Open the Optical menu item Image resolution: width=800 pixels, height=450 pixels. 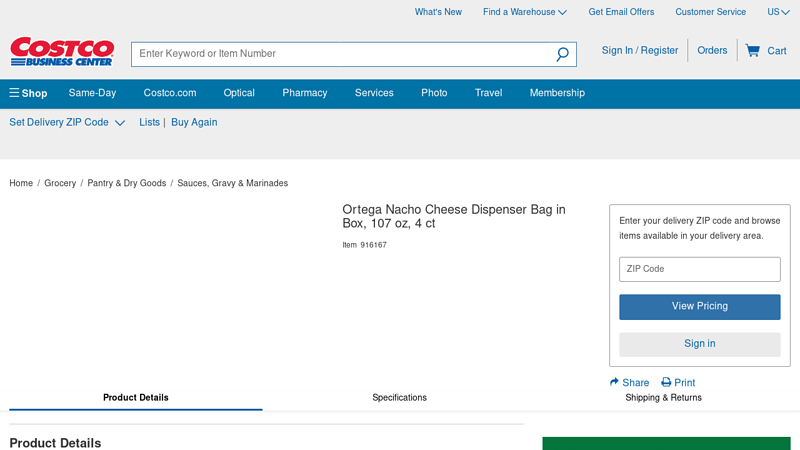pos(239,93)
